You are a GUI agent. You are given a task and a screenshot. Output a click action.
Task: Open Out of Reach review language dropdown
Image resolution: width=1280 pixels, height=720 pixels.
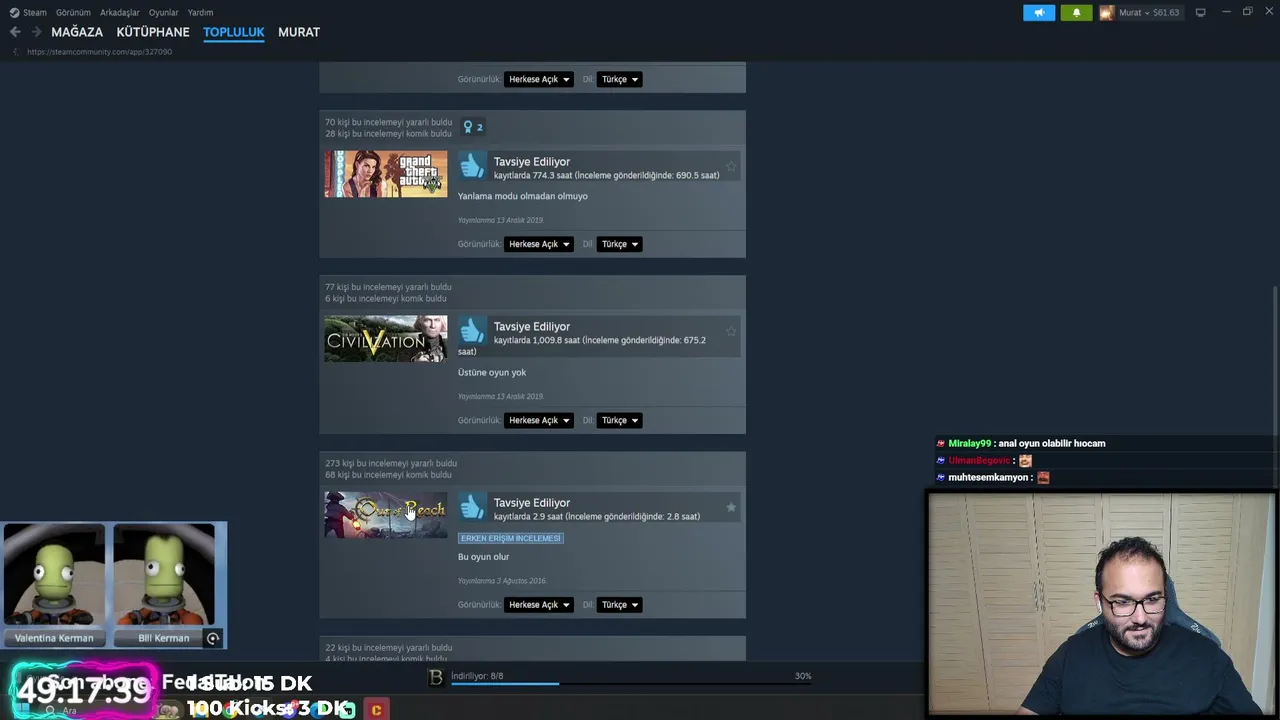(x=619, y=604)
